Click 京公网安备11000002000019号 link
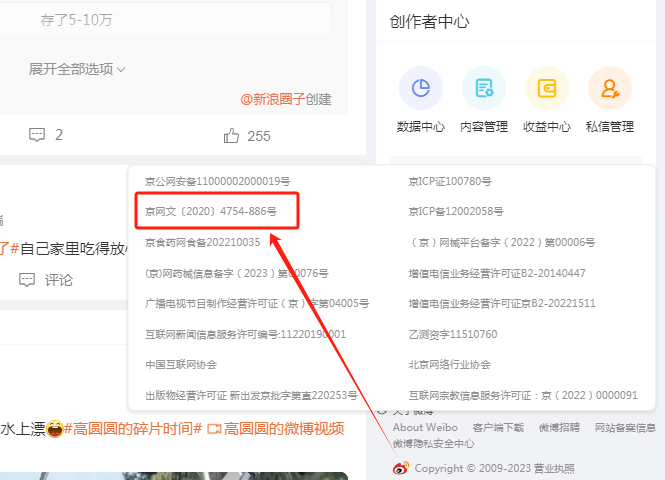The width and height of the screenshot is (665, 480). pyautogui.click(x=218, y=181)
